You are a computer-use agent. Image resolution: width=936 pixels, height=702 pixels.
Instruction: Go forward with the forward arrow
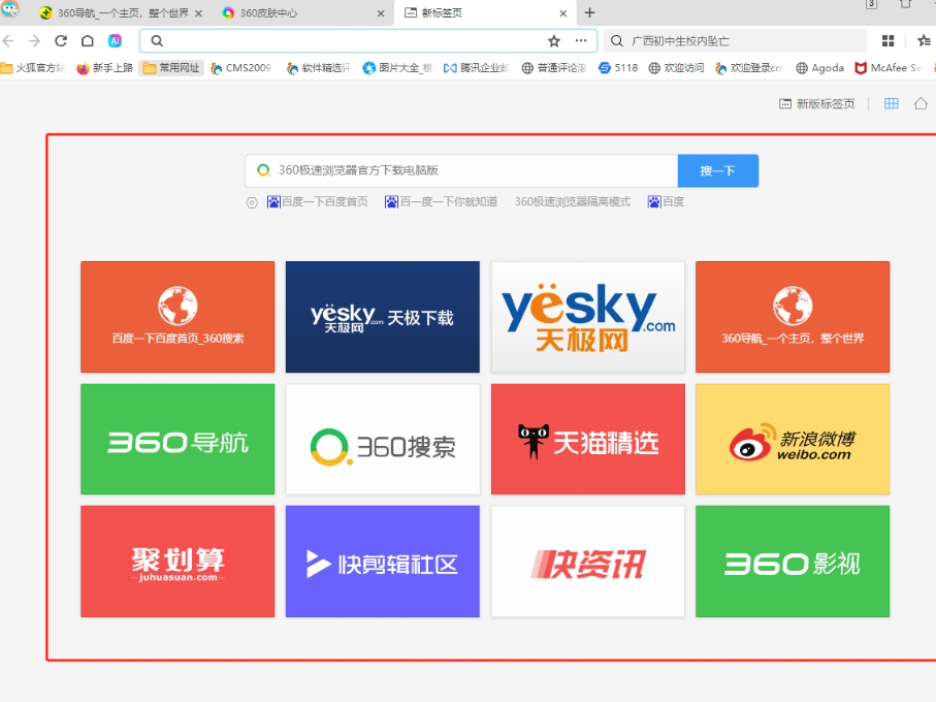tap(35, 41)
